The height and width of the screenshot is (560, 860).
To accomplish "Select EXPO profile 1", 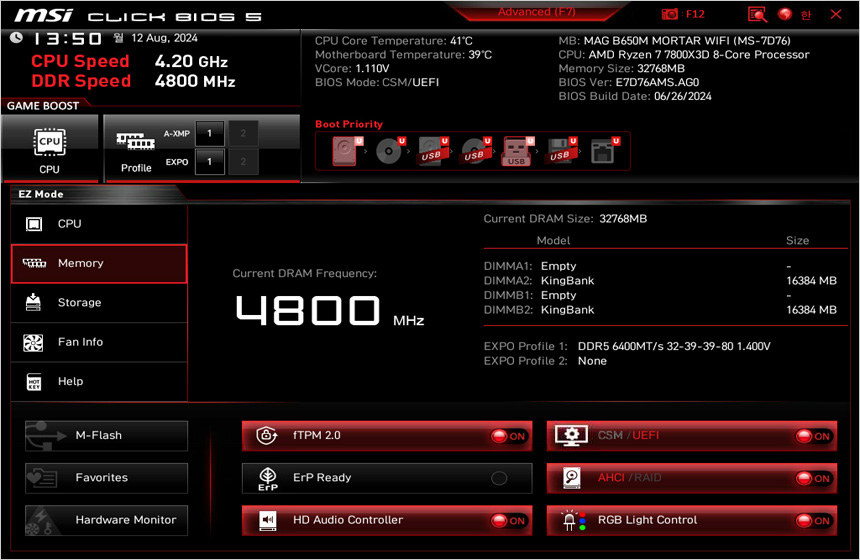I will click(209, 161).
